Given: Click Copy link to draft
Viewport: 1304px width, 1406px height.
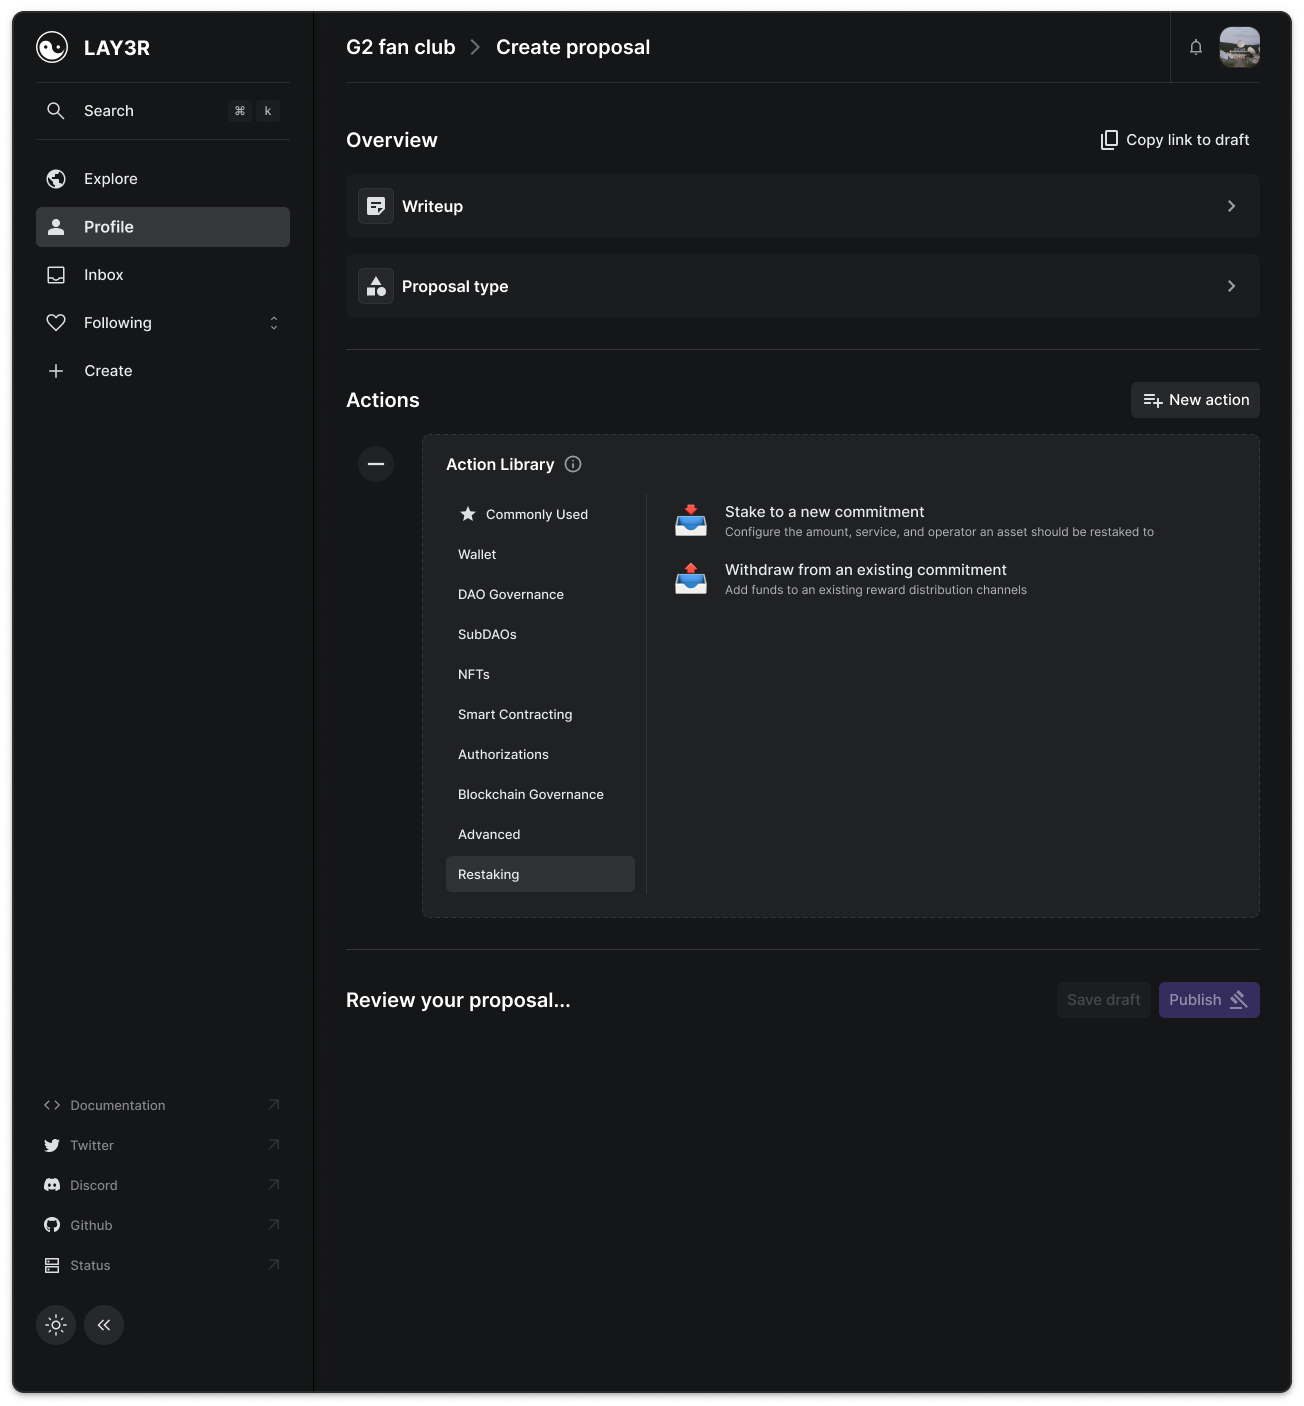Looking at the screenshot, I should point(1175,140).
